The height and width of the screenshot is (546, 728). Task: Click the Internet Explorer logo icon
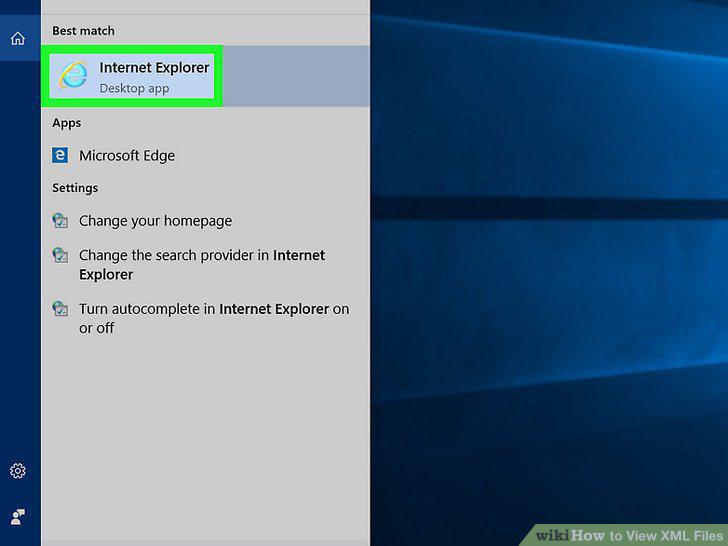pos(73,75)
